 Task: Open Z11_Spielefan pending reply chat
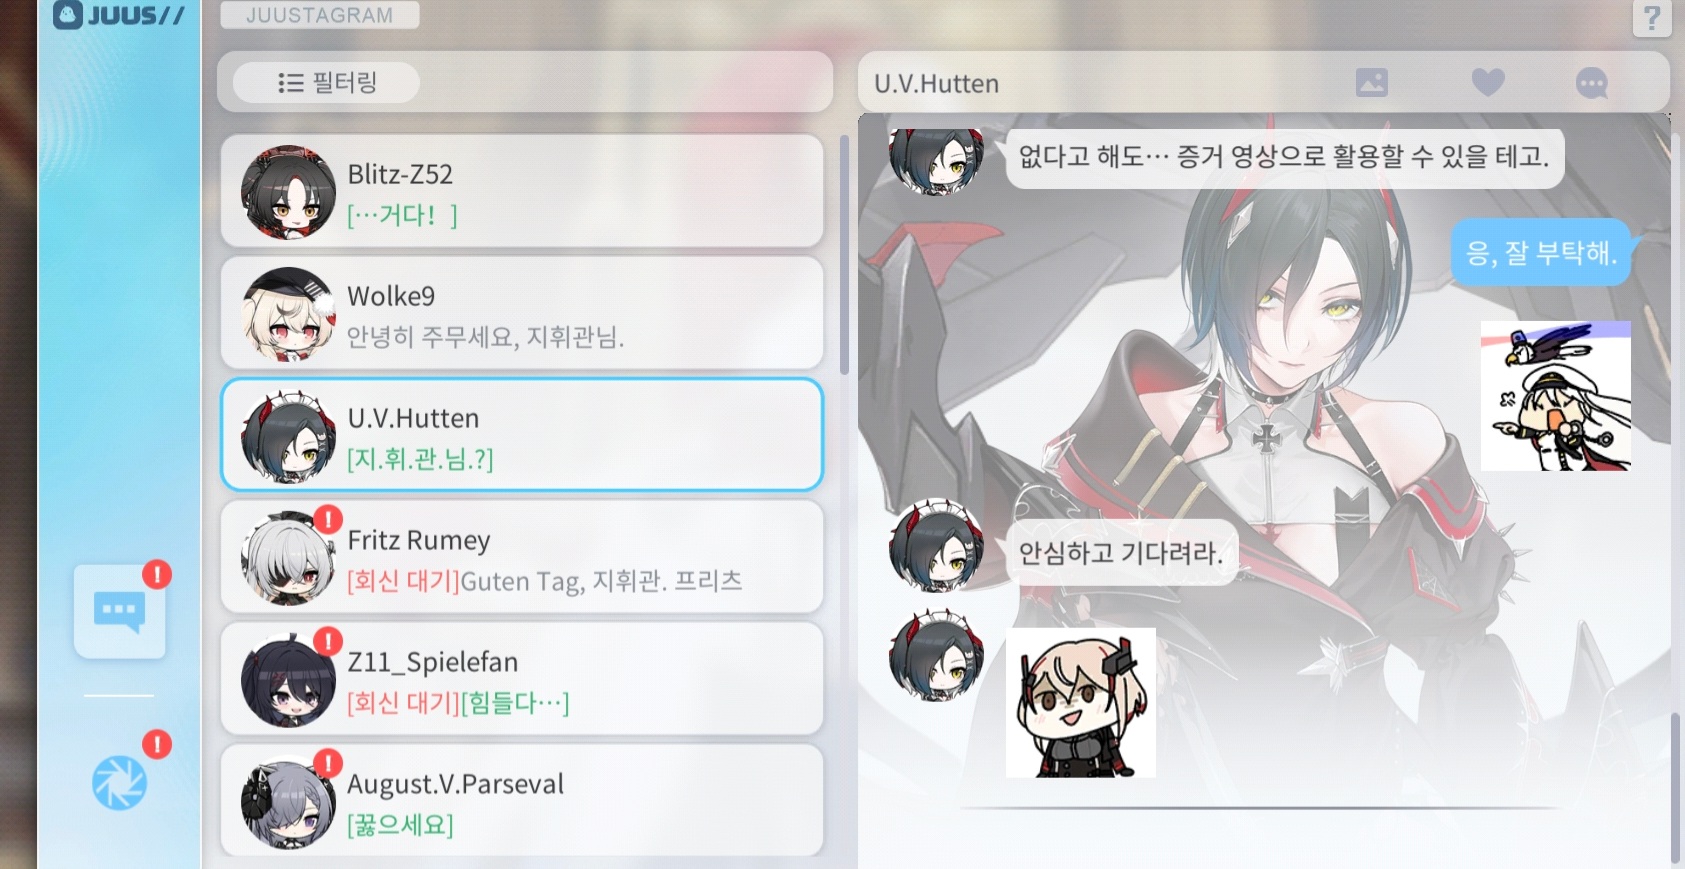[x=522, y=679]
